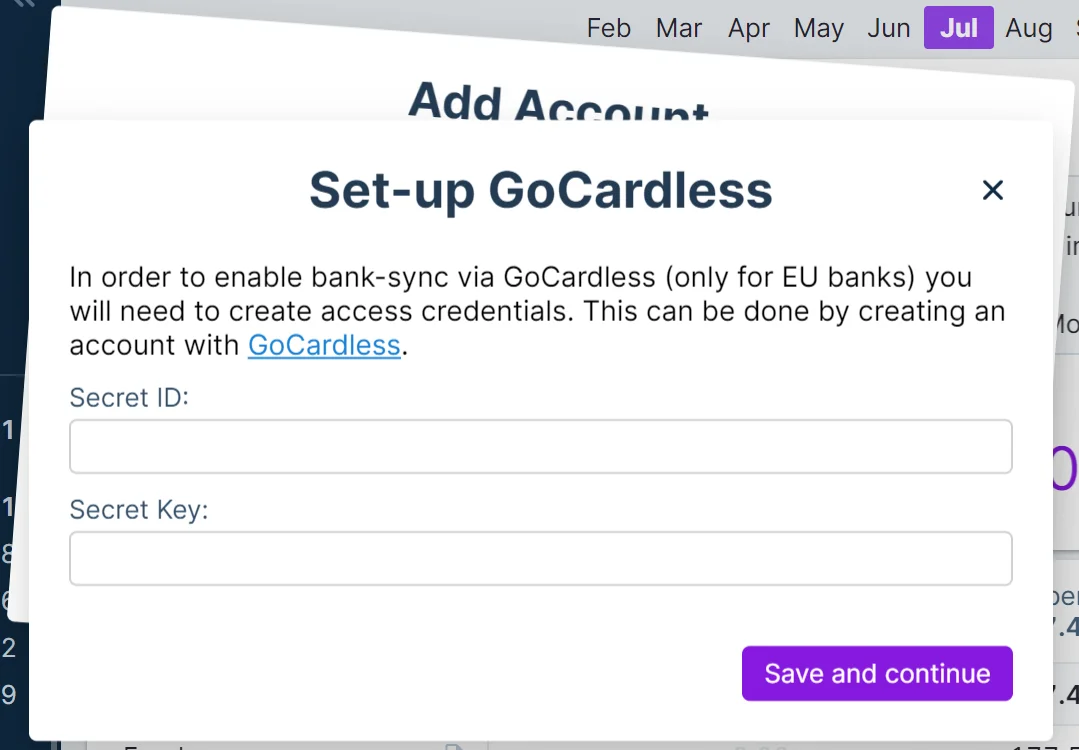The width and height of the screenshot is (1079, 750).
Task: Click inside the Secret ID field
Action: pyautogui.click(x=540, y=446)
